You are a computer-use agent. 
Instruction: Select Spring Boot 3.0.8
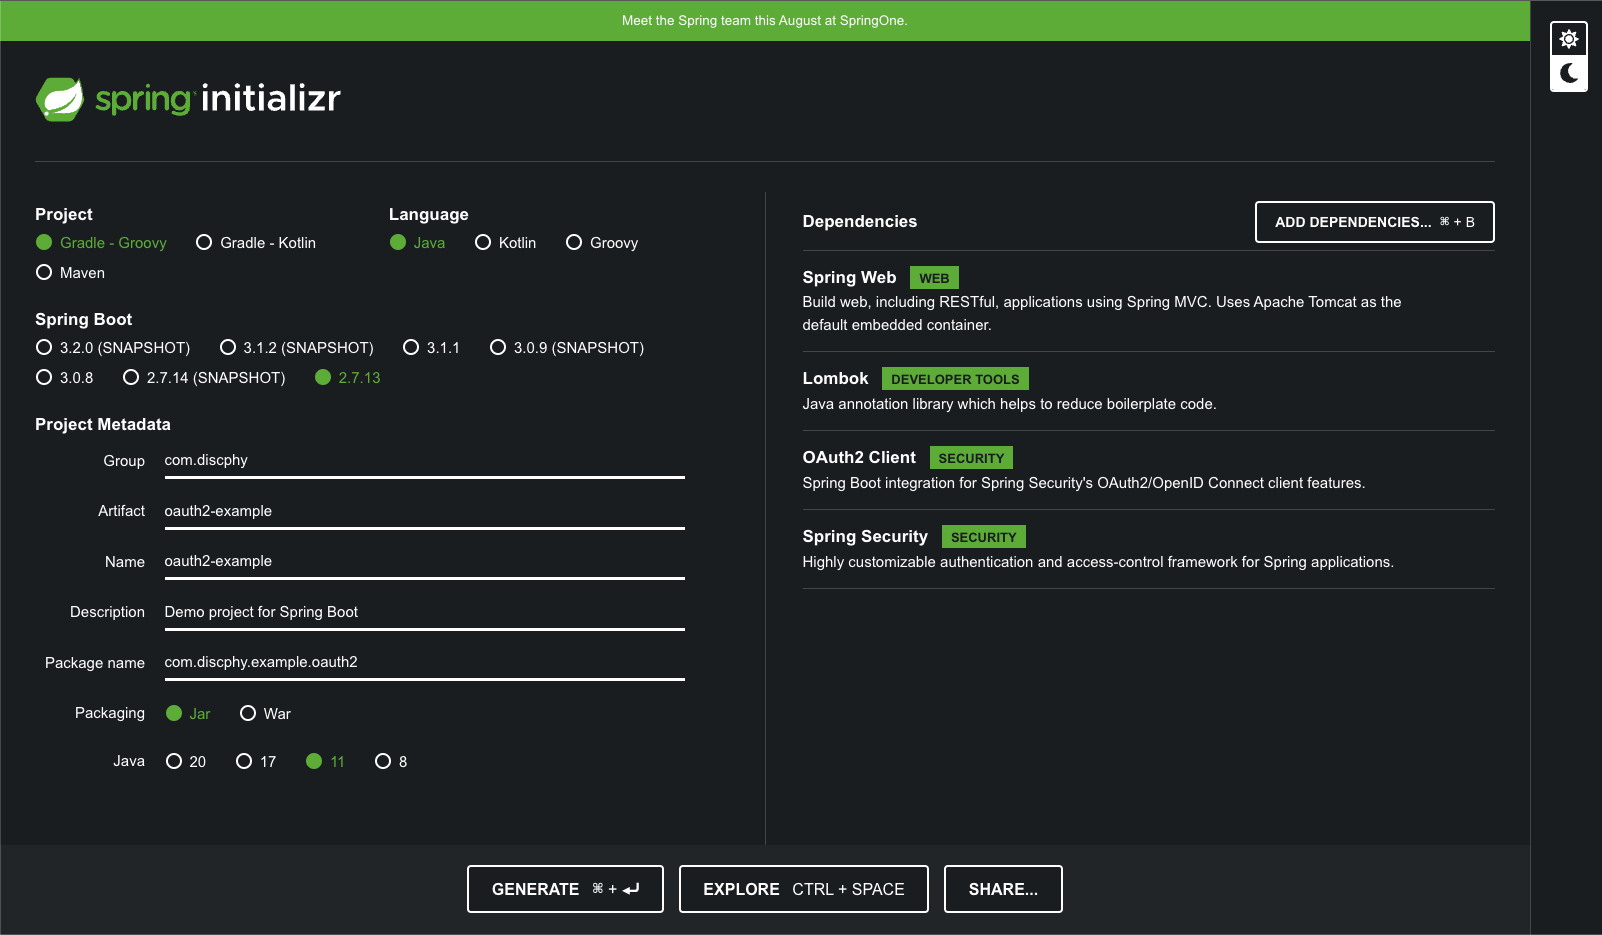pos(64,378)
